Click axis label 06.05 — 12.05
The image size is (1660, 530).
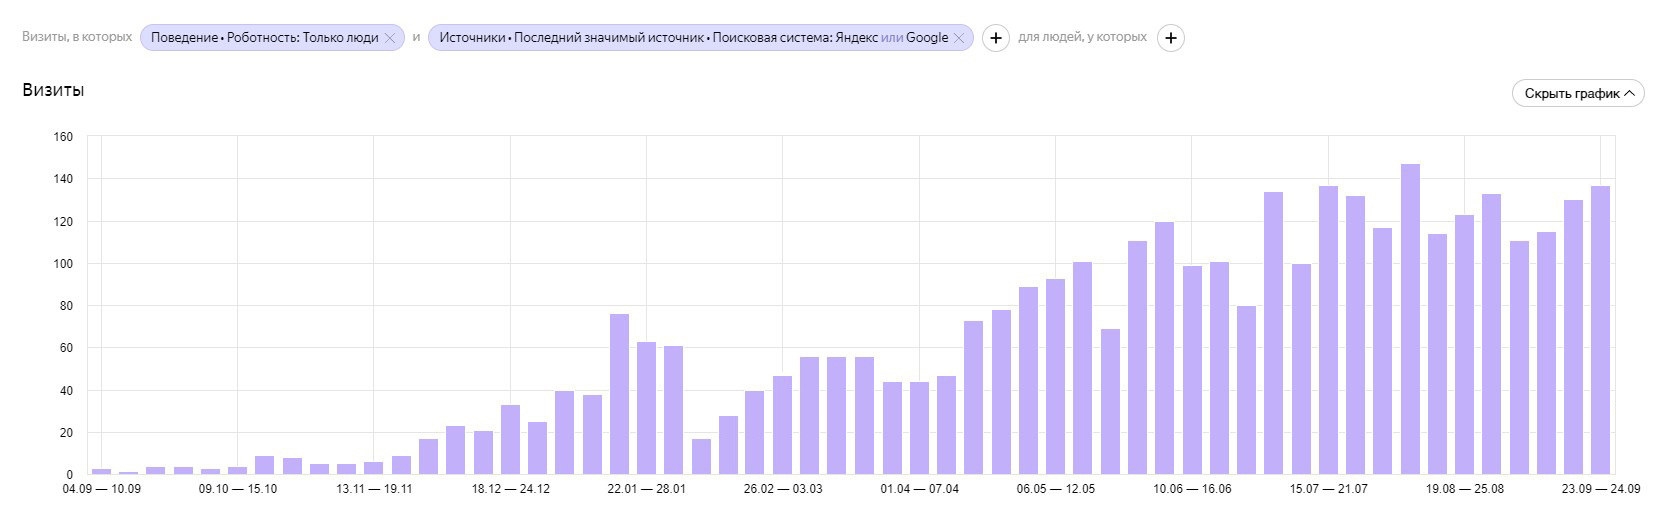(x=1056, y=489)
